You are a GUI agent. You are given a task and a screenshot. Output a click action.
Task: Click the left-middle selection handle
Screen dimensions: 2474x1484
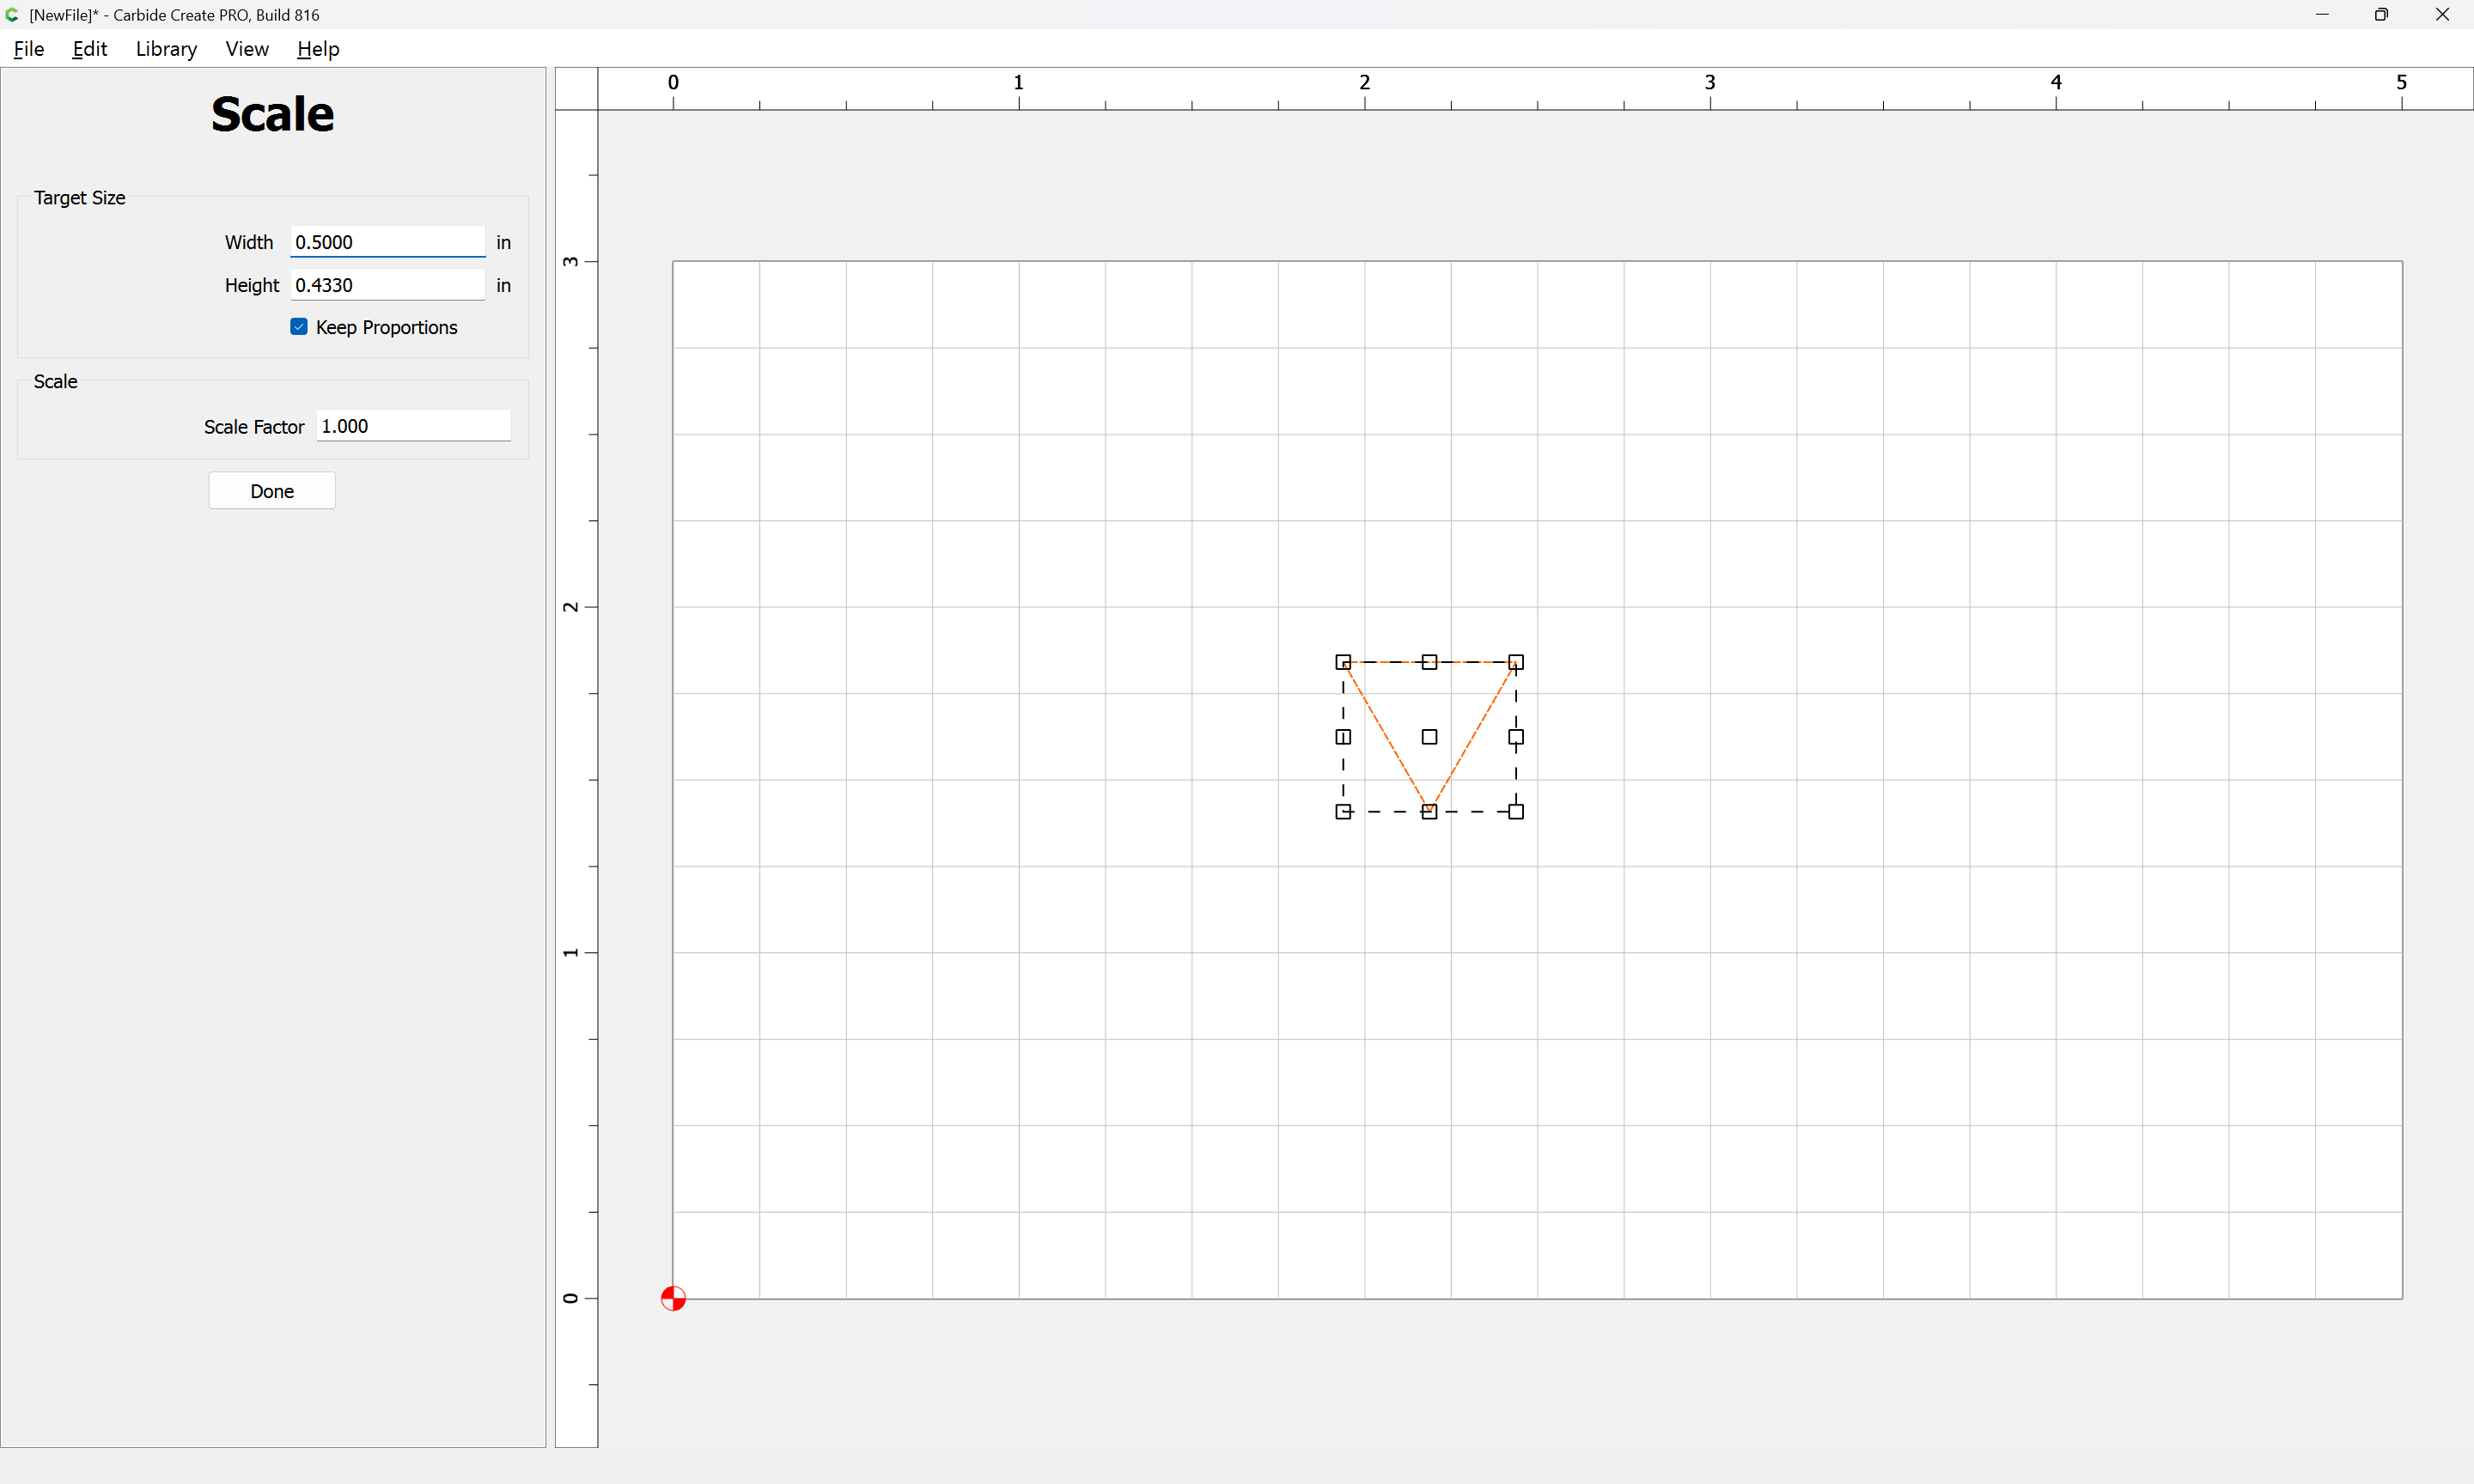1343,737
